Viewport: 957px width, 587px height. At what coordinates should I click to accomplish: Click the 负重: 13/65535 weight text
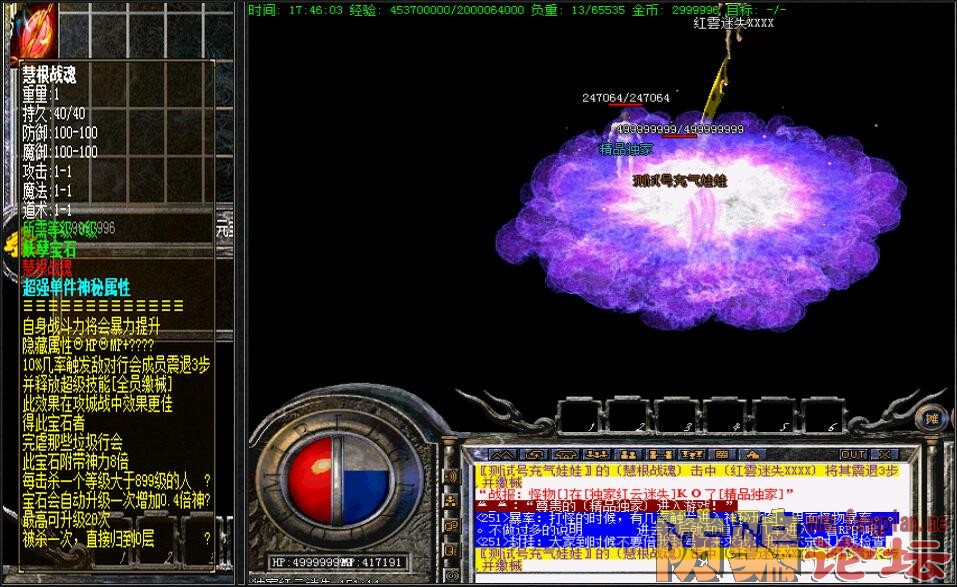[577, 10]
